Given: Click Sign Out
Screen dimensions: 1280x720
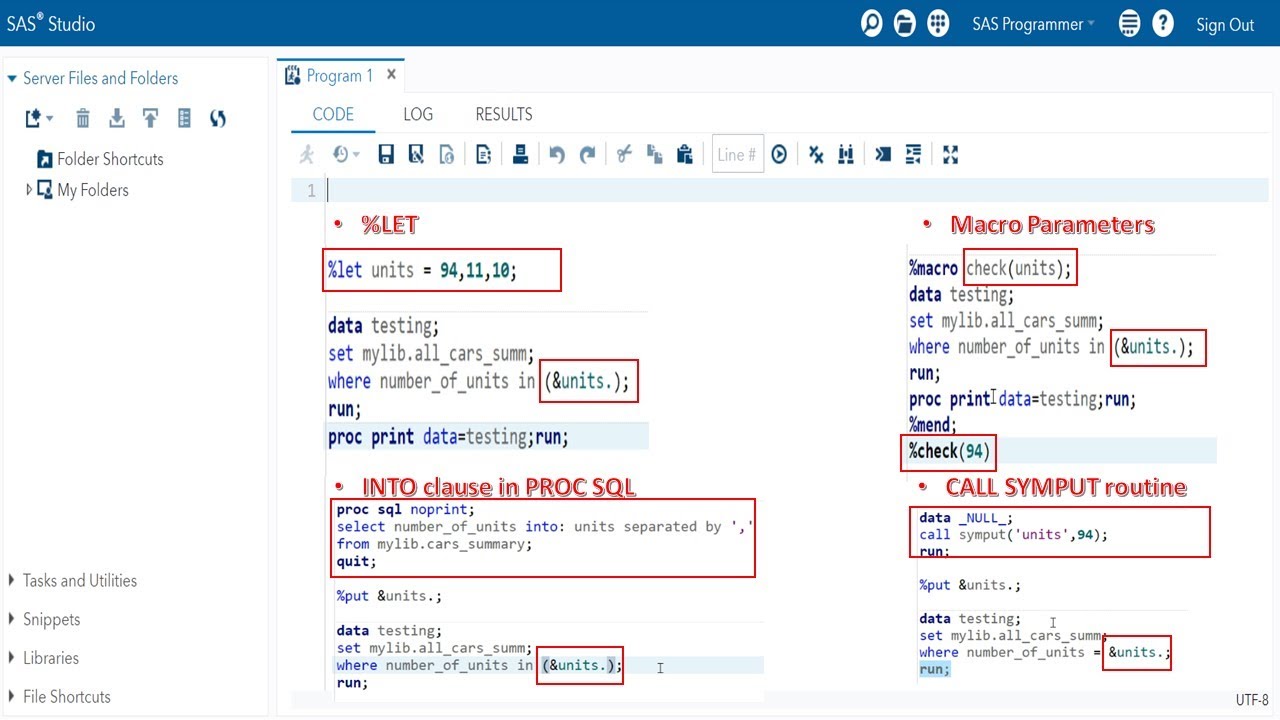Looking at the screenshot, I should (x=1225, y=25).
